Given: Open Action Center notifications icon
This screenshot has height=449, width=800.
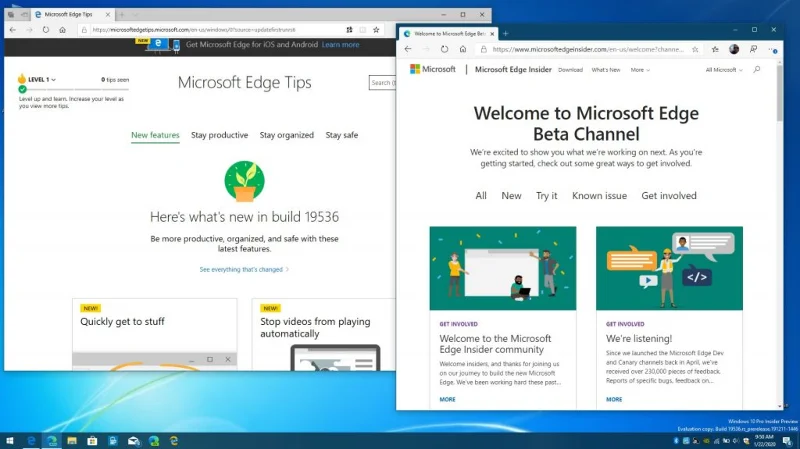Looking at the screenshot, I should coord(788,441).
